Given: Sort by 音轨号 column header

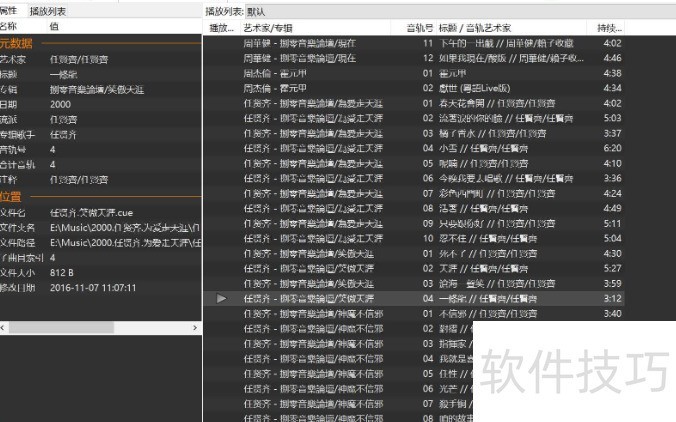Looking at the screenshot, I should pyautogui.click(x=420, y=27).
